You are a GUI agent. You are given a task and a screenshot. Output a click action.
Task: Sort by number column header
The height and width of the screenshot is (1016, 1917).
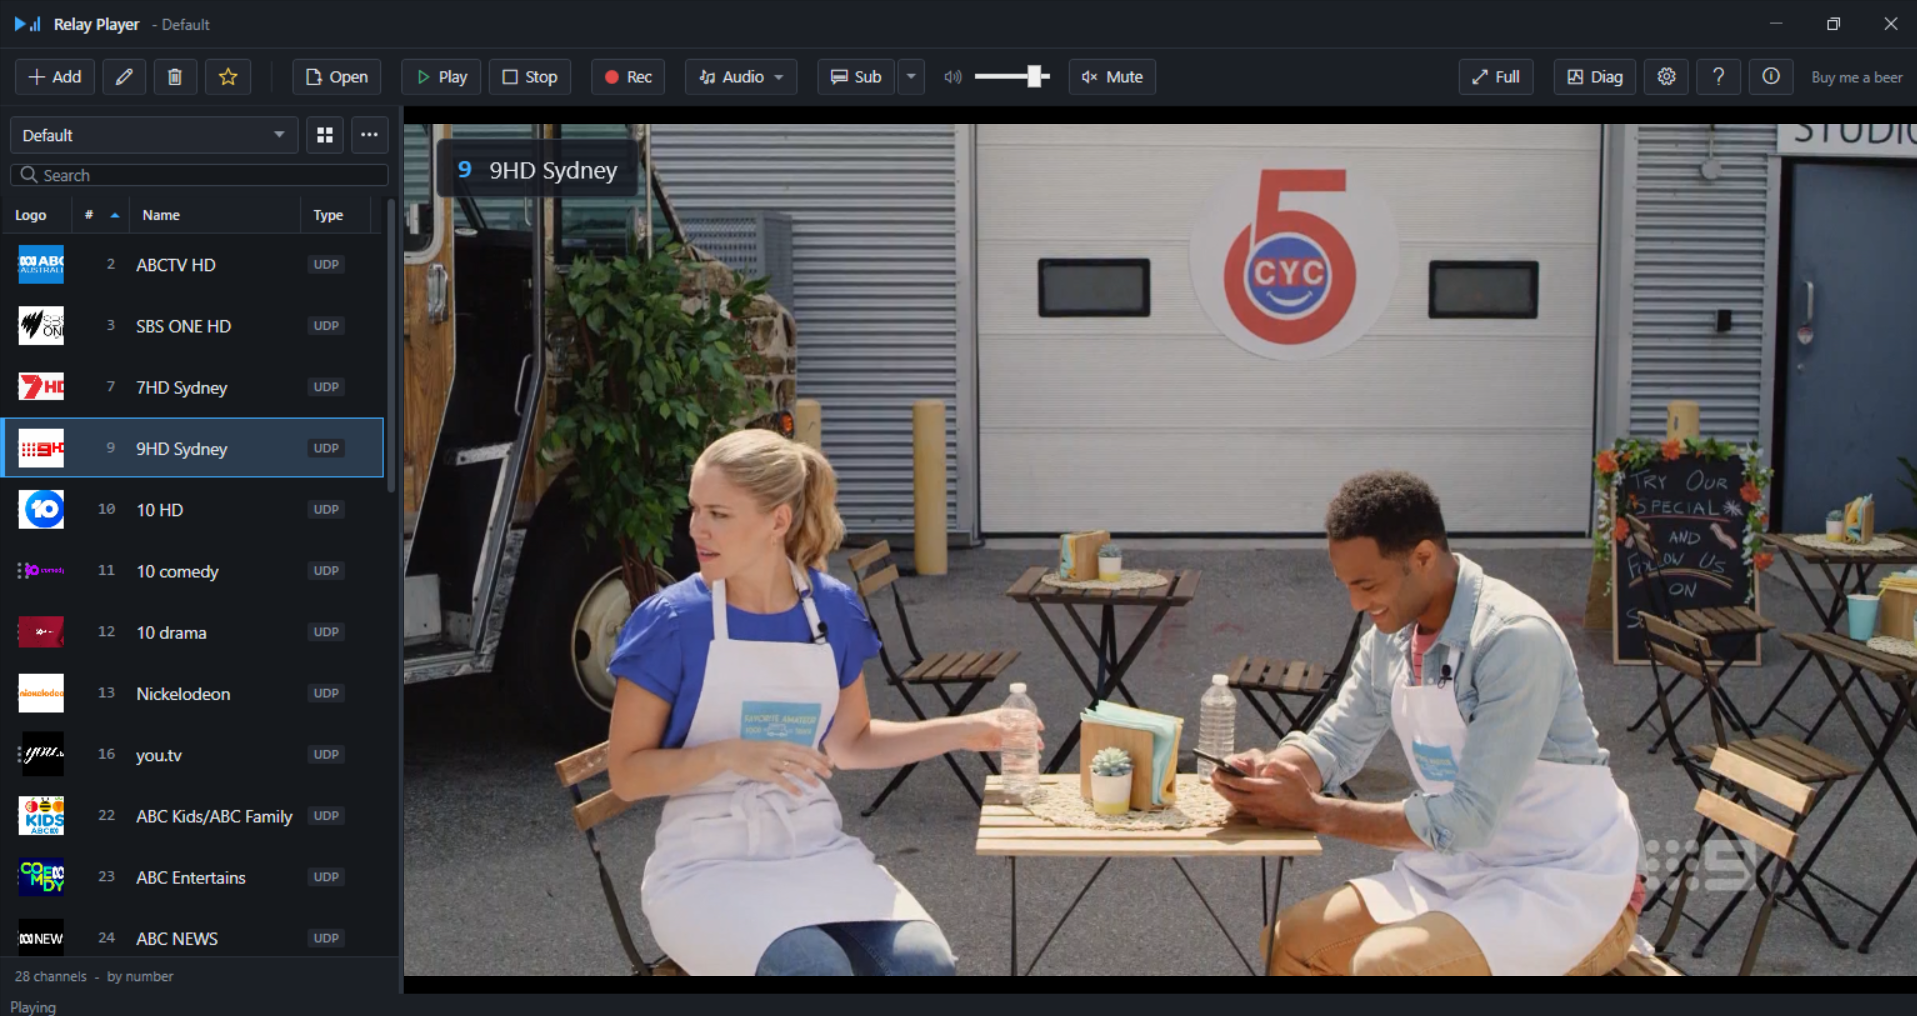tap(100, 215)
